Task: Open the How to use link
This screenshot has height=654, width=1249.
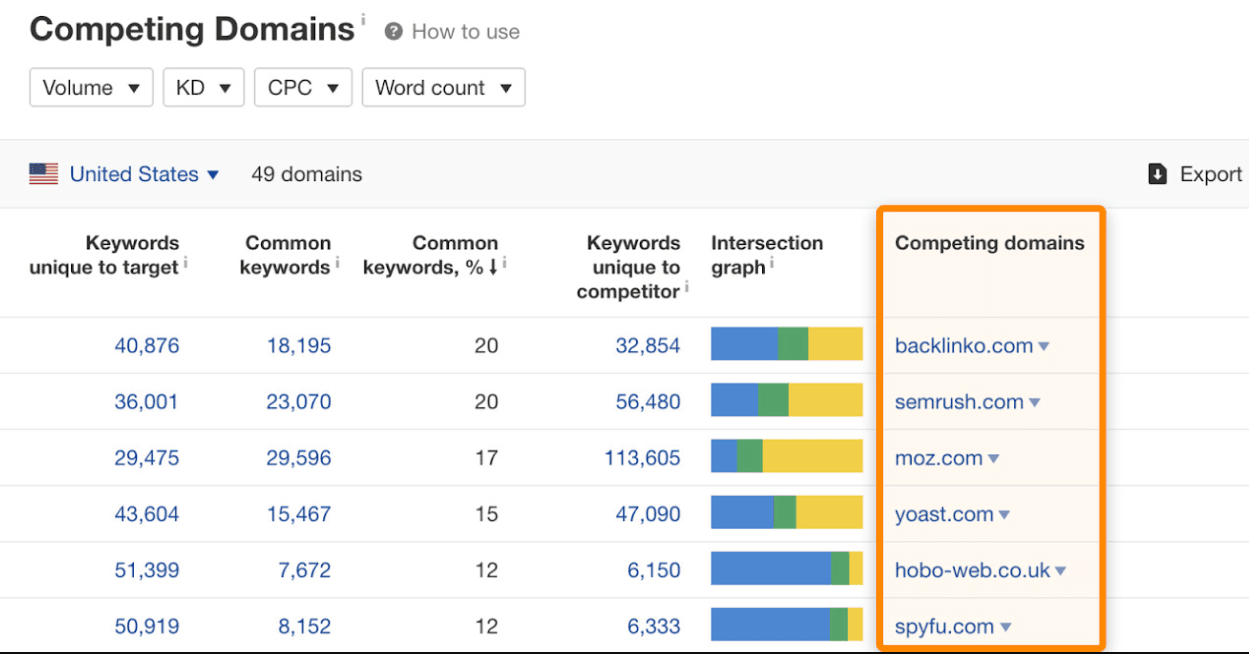Action: pos(465,32)
